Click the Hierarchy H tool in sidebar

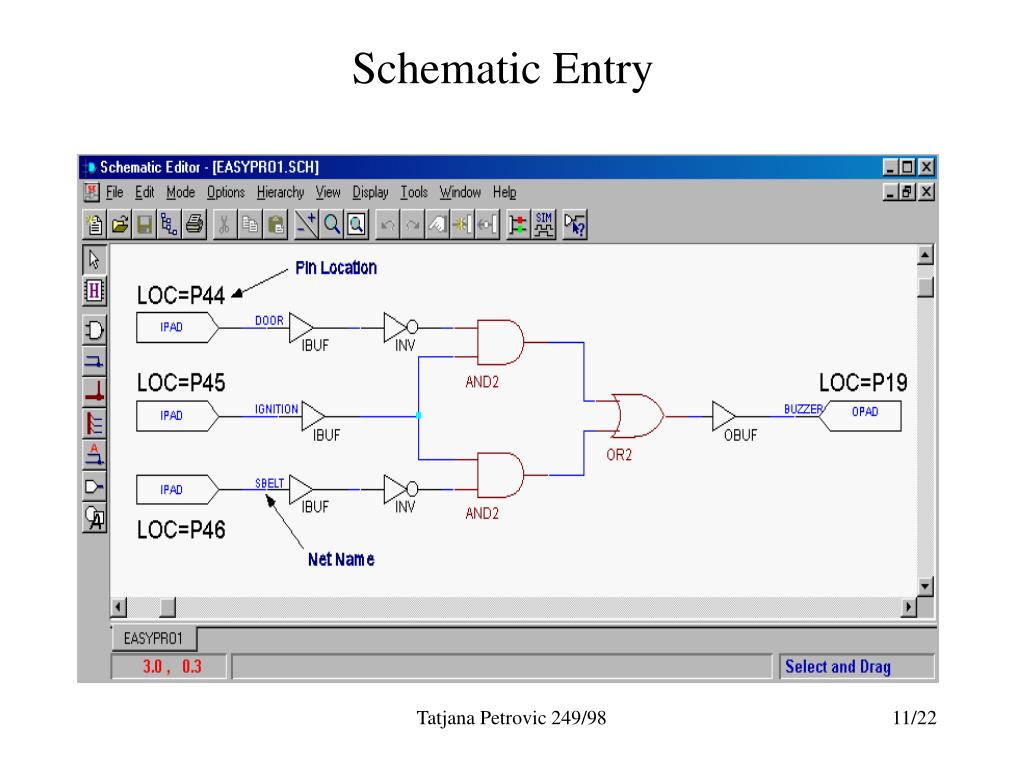pos(94,291)
